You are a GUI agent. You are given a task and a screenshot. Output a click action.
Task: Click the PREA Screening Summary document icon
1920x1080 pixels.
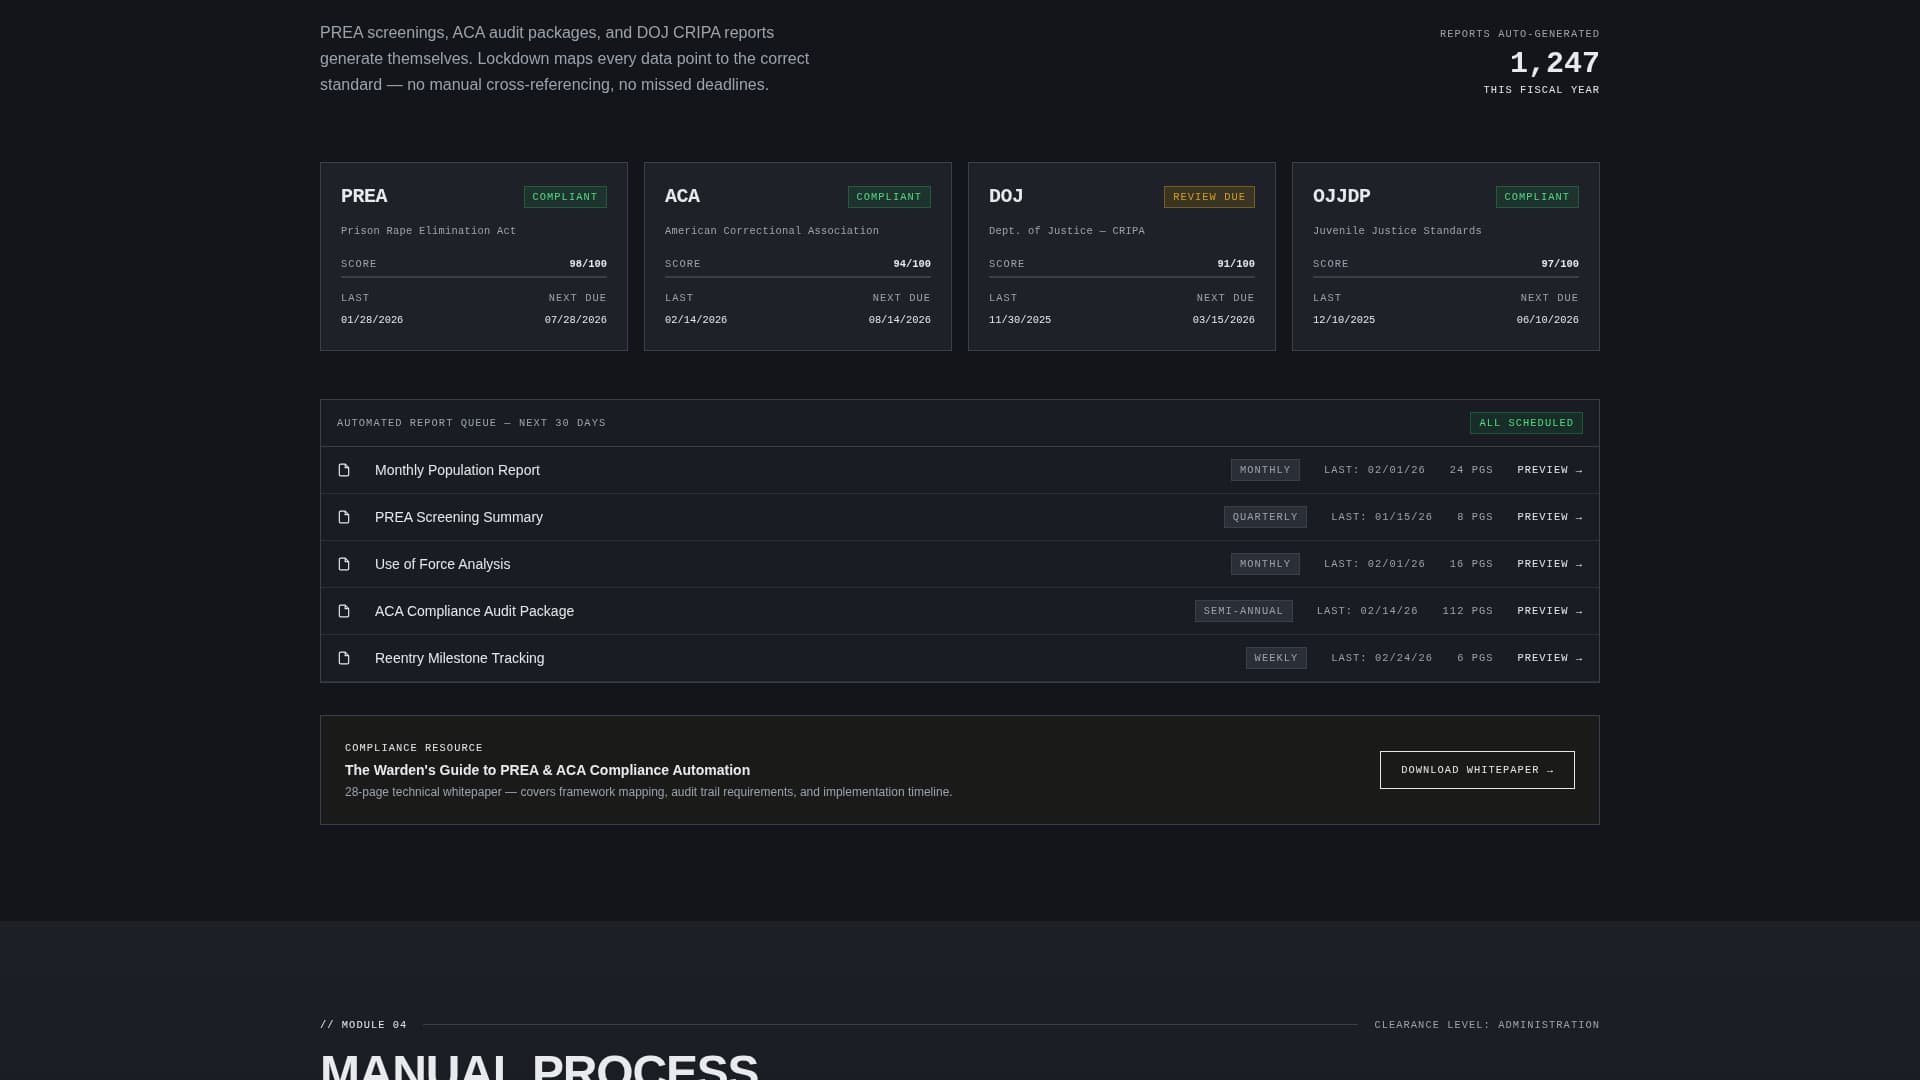tap(344, 517)
